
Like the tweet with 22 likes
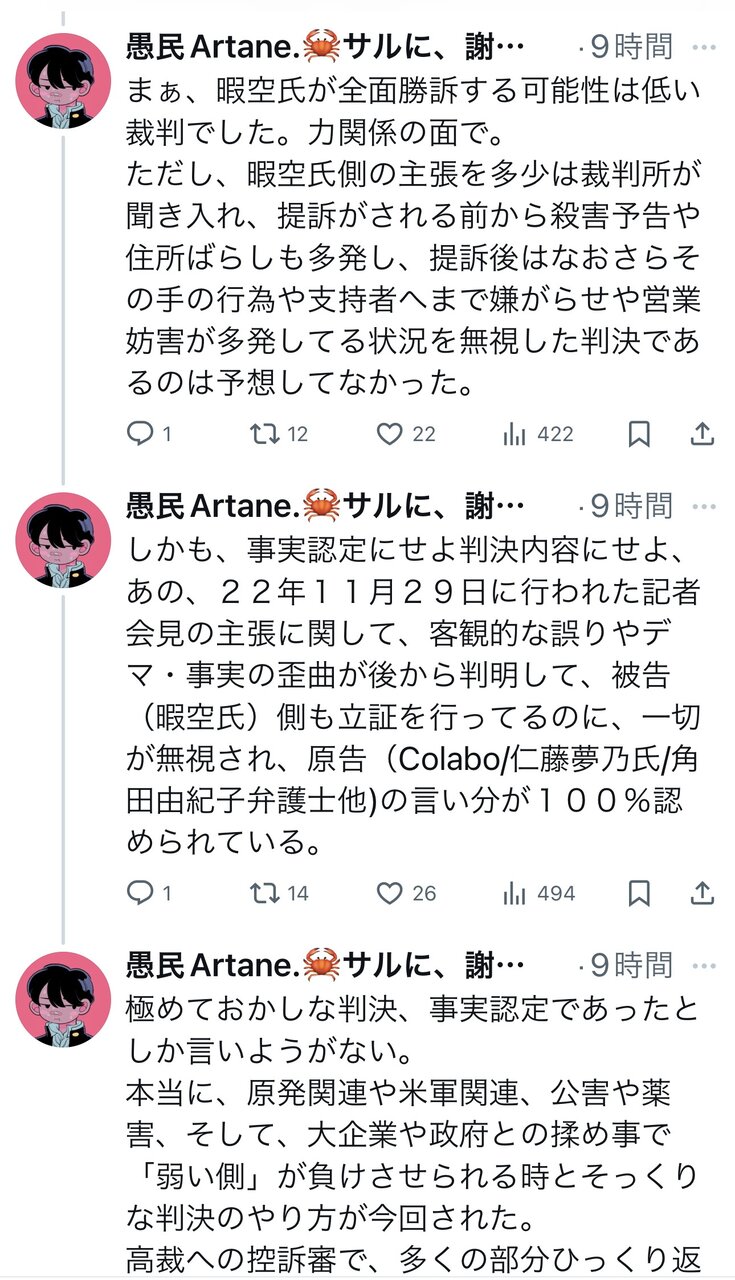[x=406, y=434]
